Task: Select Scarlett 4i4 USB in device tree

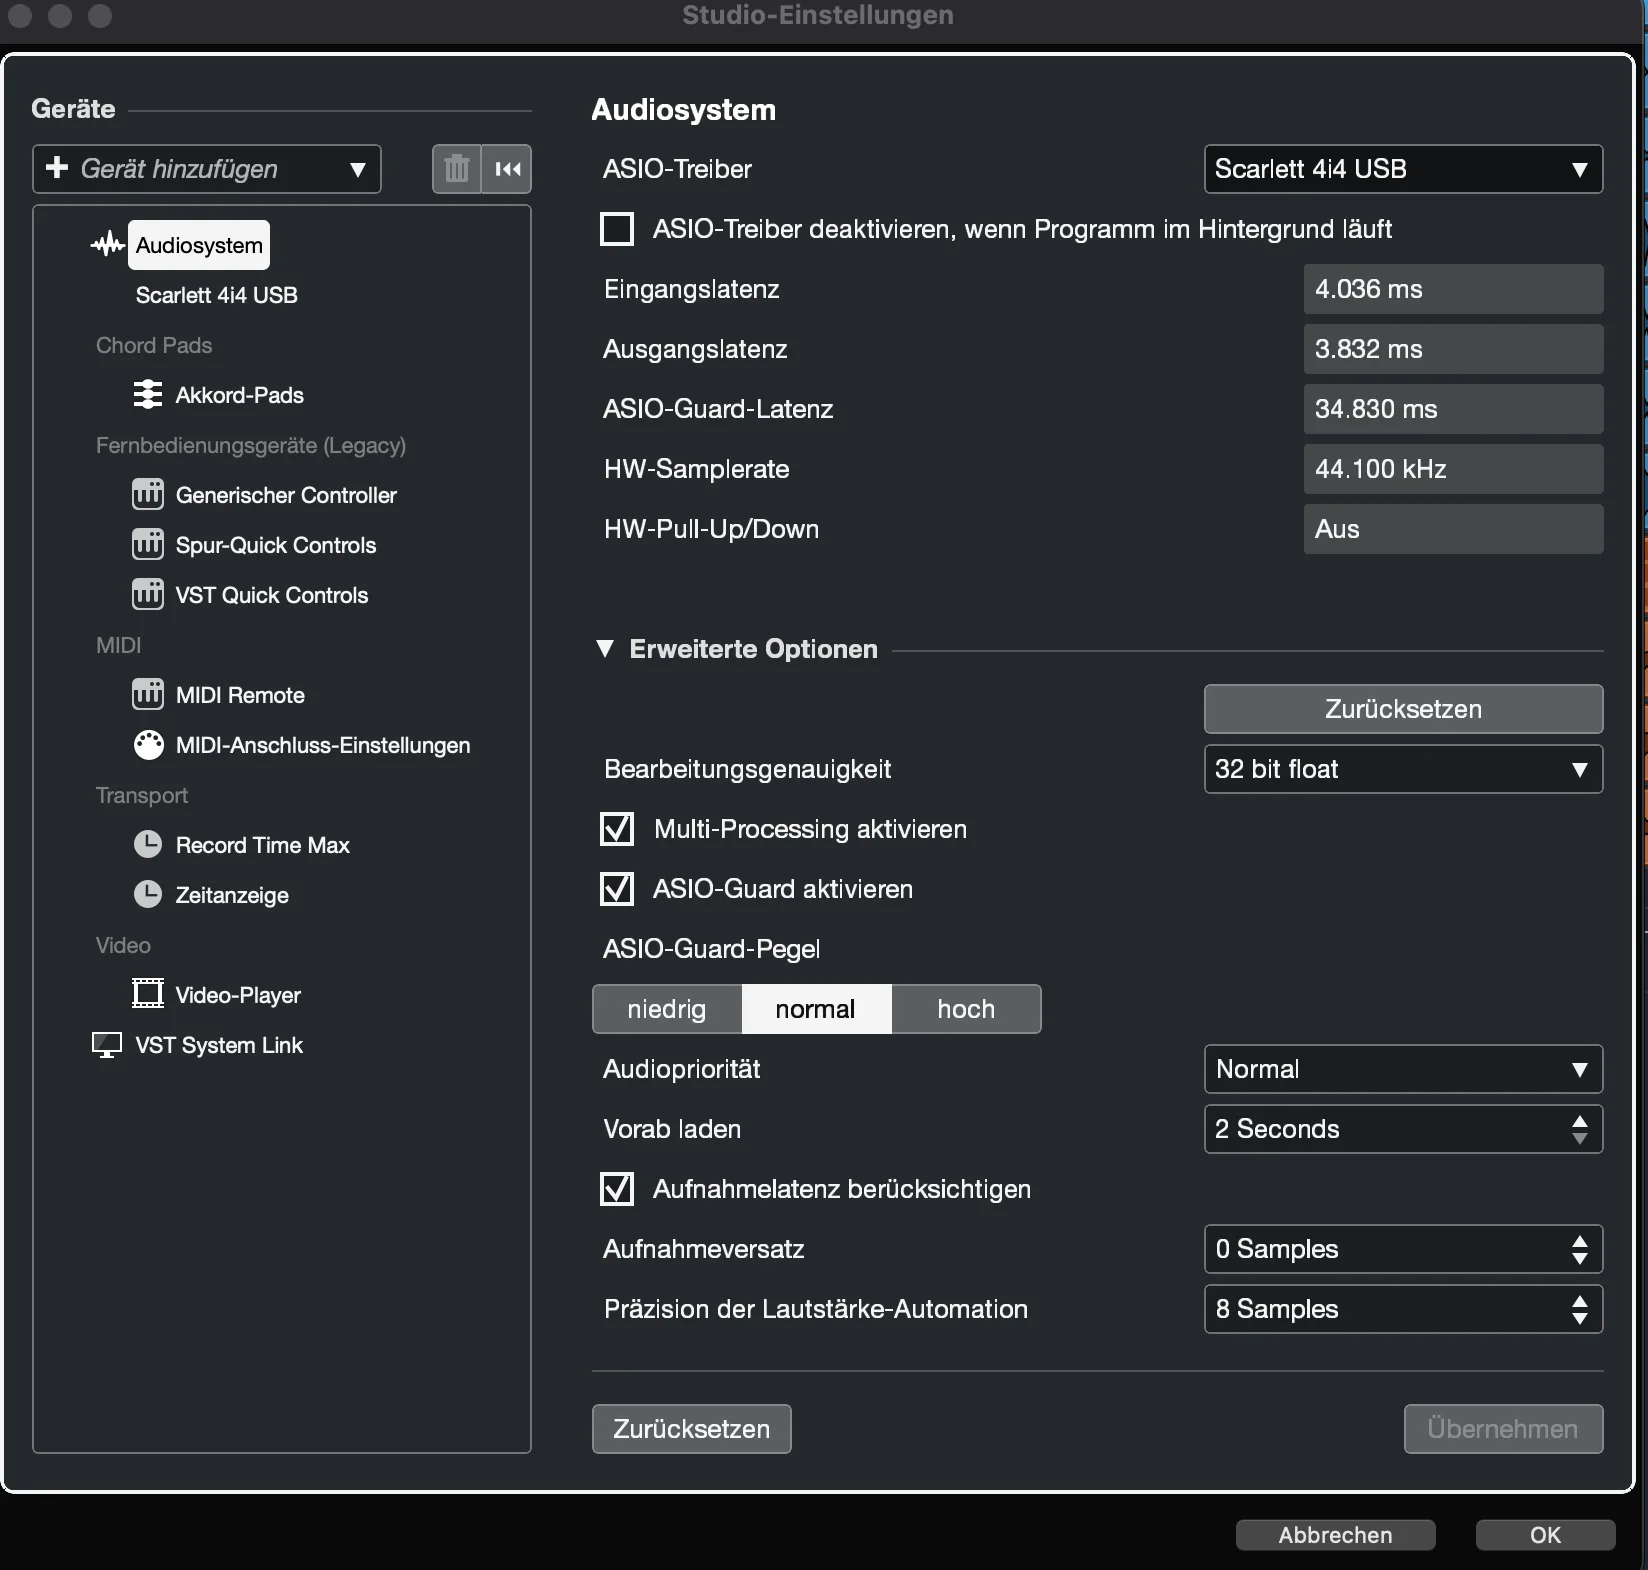Action: 217,295
